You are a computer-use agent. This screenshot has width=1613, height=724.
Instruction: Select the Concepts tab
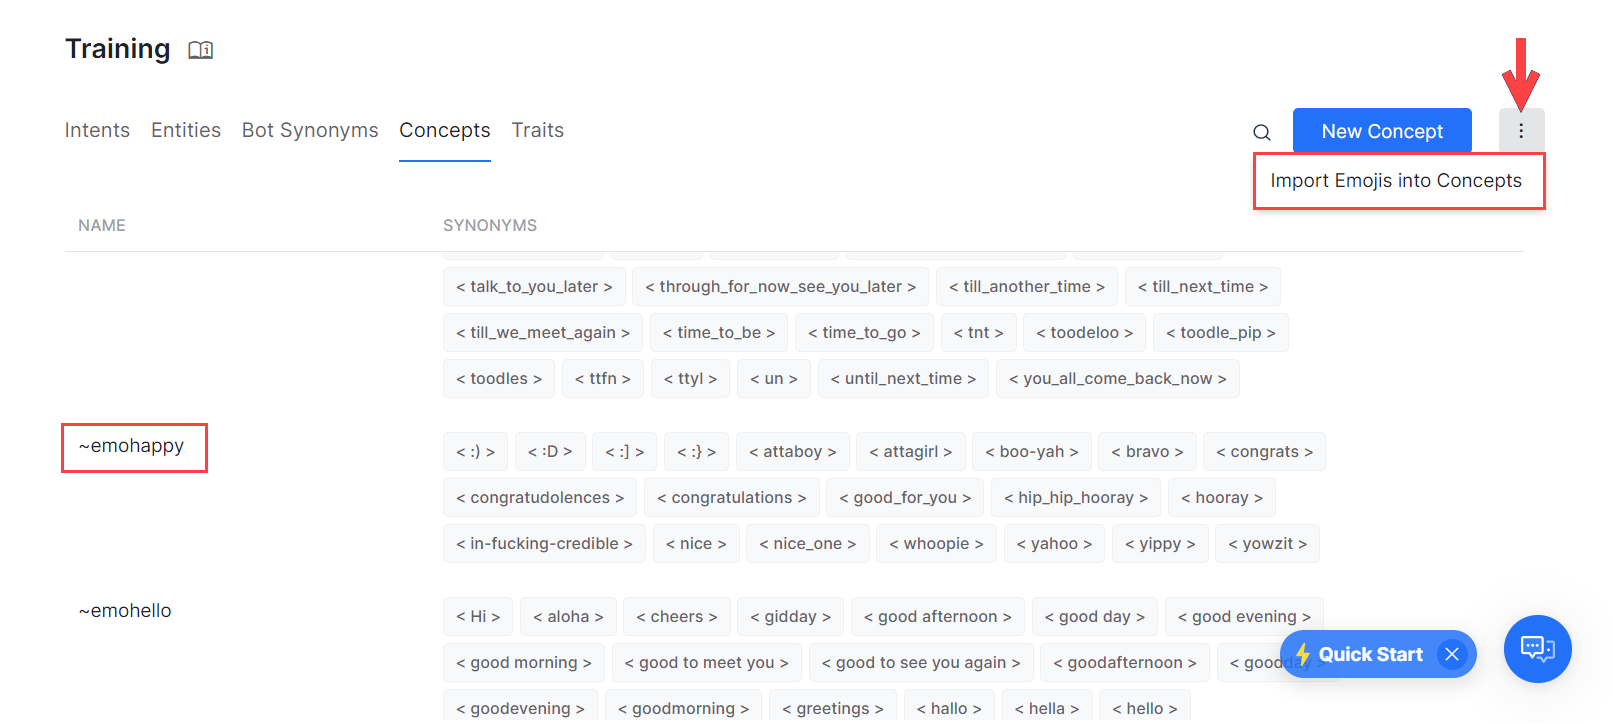point(444,131)
